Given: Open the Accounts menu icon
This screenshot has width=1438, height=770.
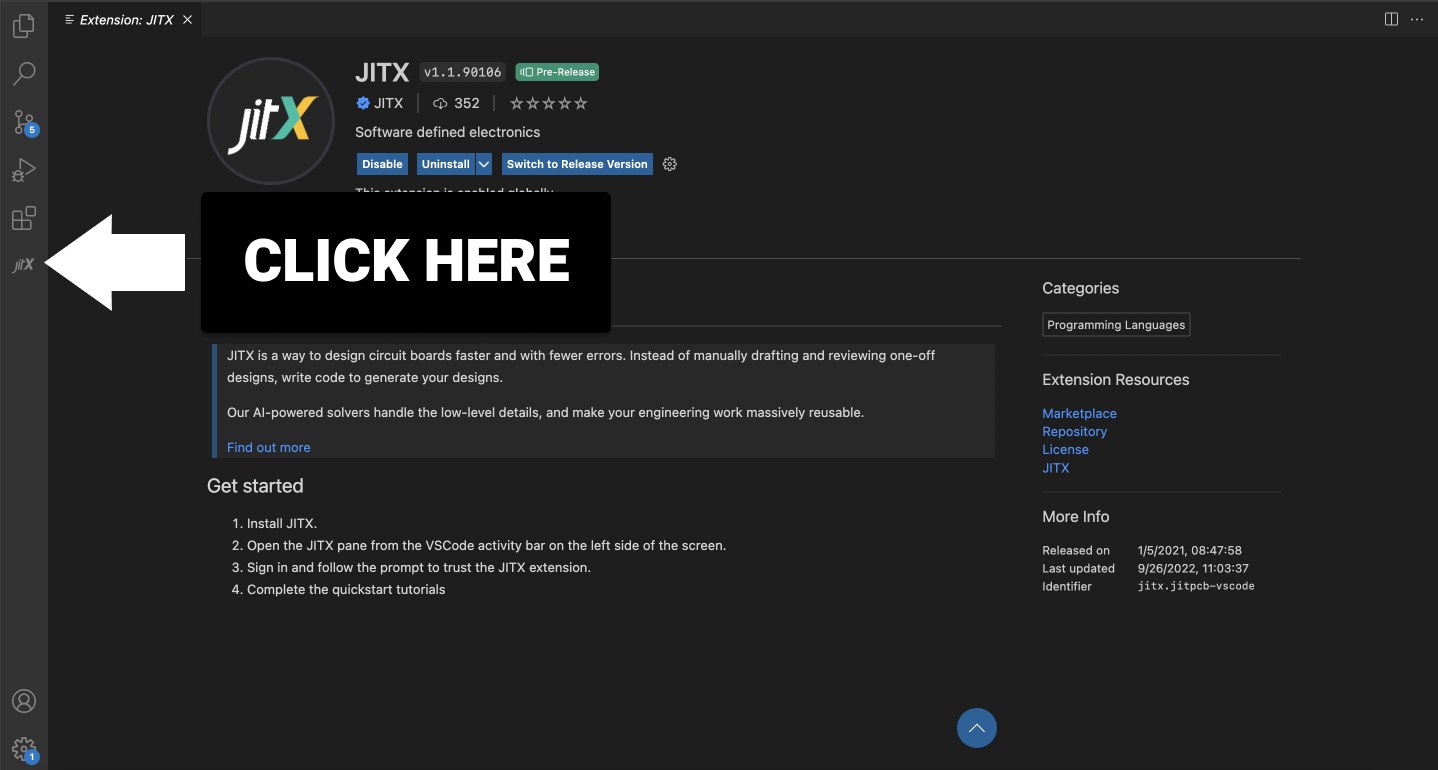Looking at the screenshot, I should [24, 701].
